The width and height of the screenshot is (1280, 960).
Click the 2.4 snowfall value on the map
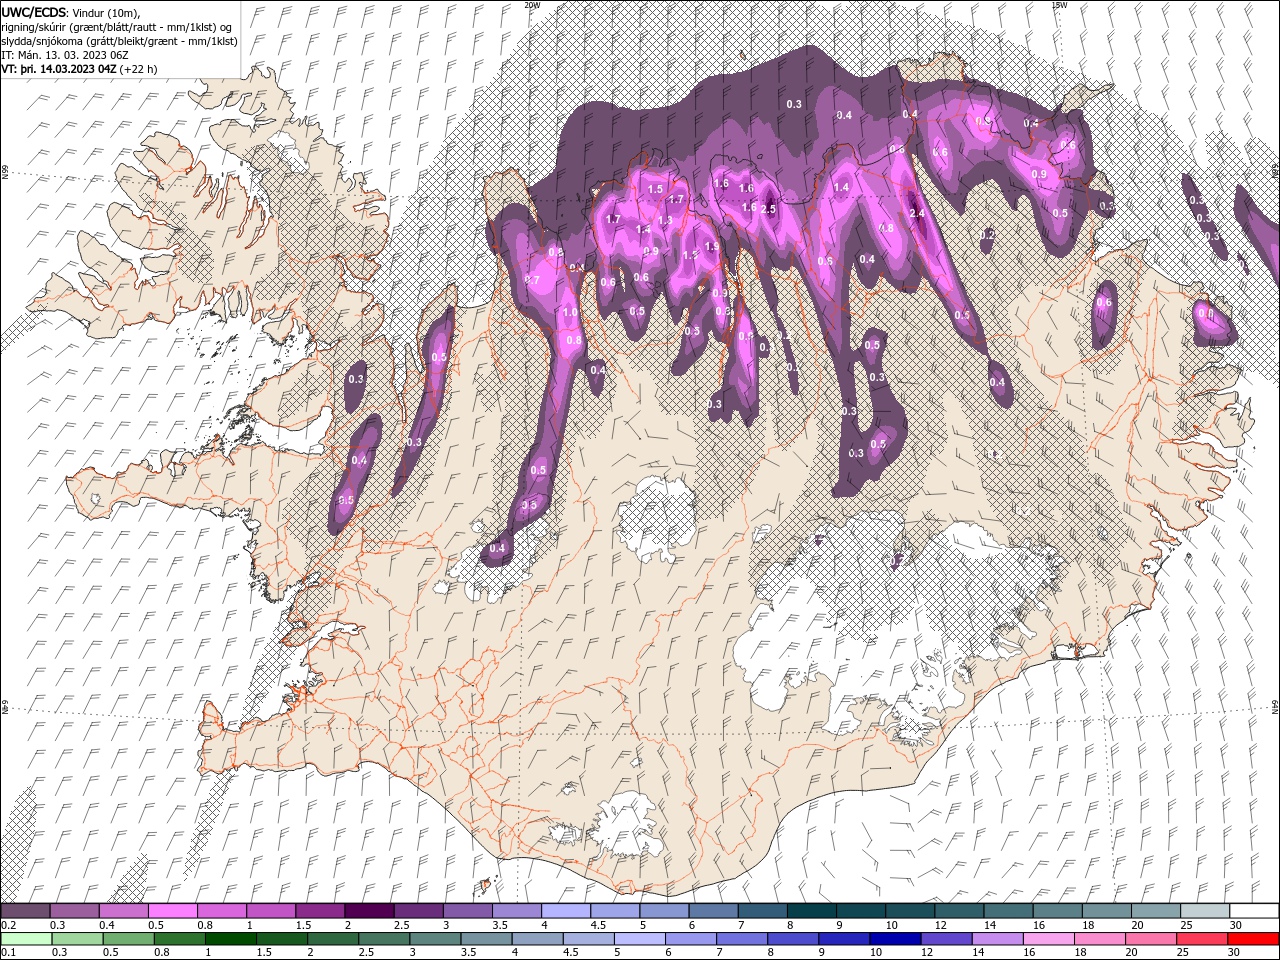click(x=917, y=213)
